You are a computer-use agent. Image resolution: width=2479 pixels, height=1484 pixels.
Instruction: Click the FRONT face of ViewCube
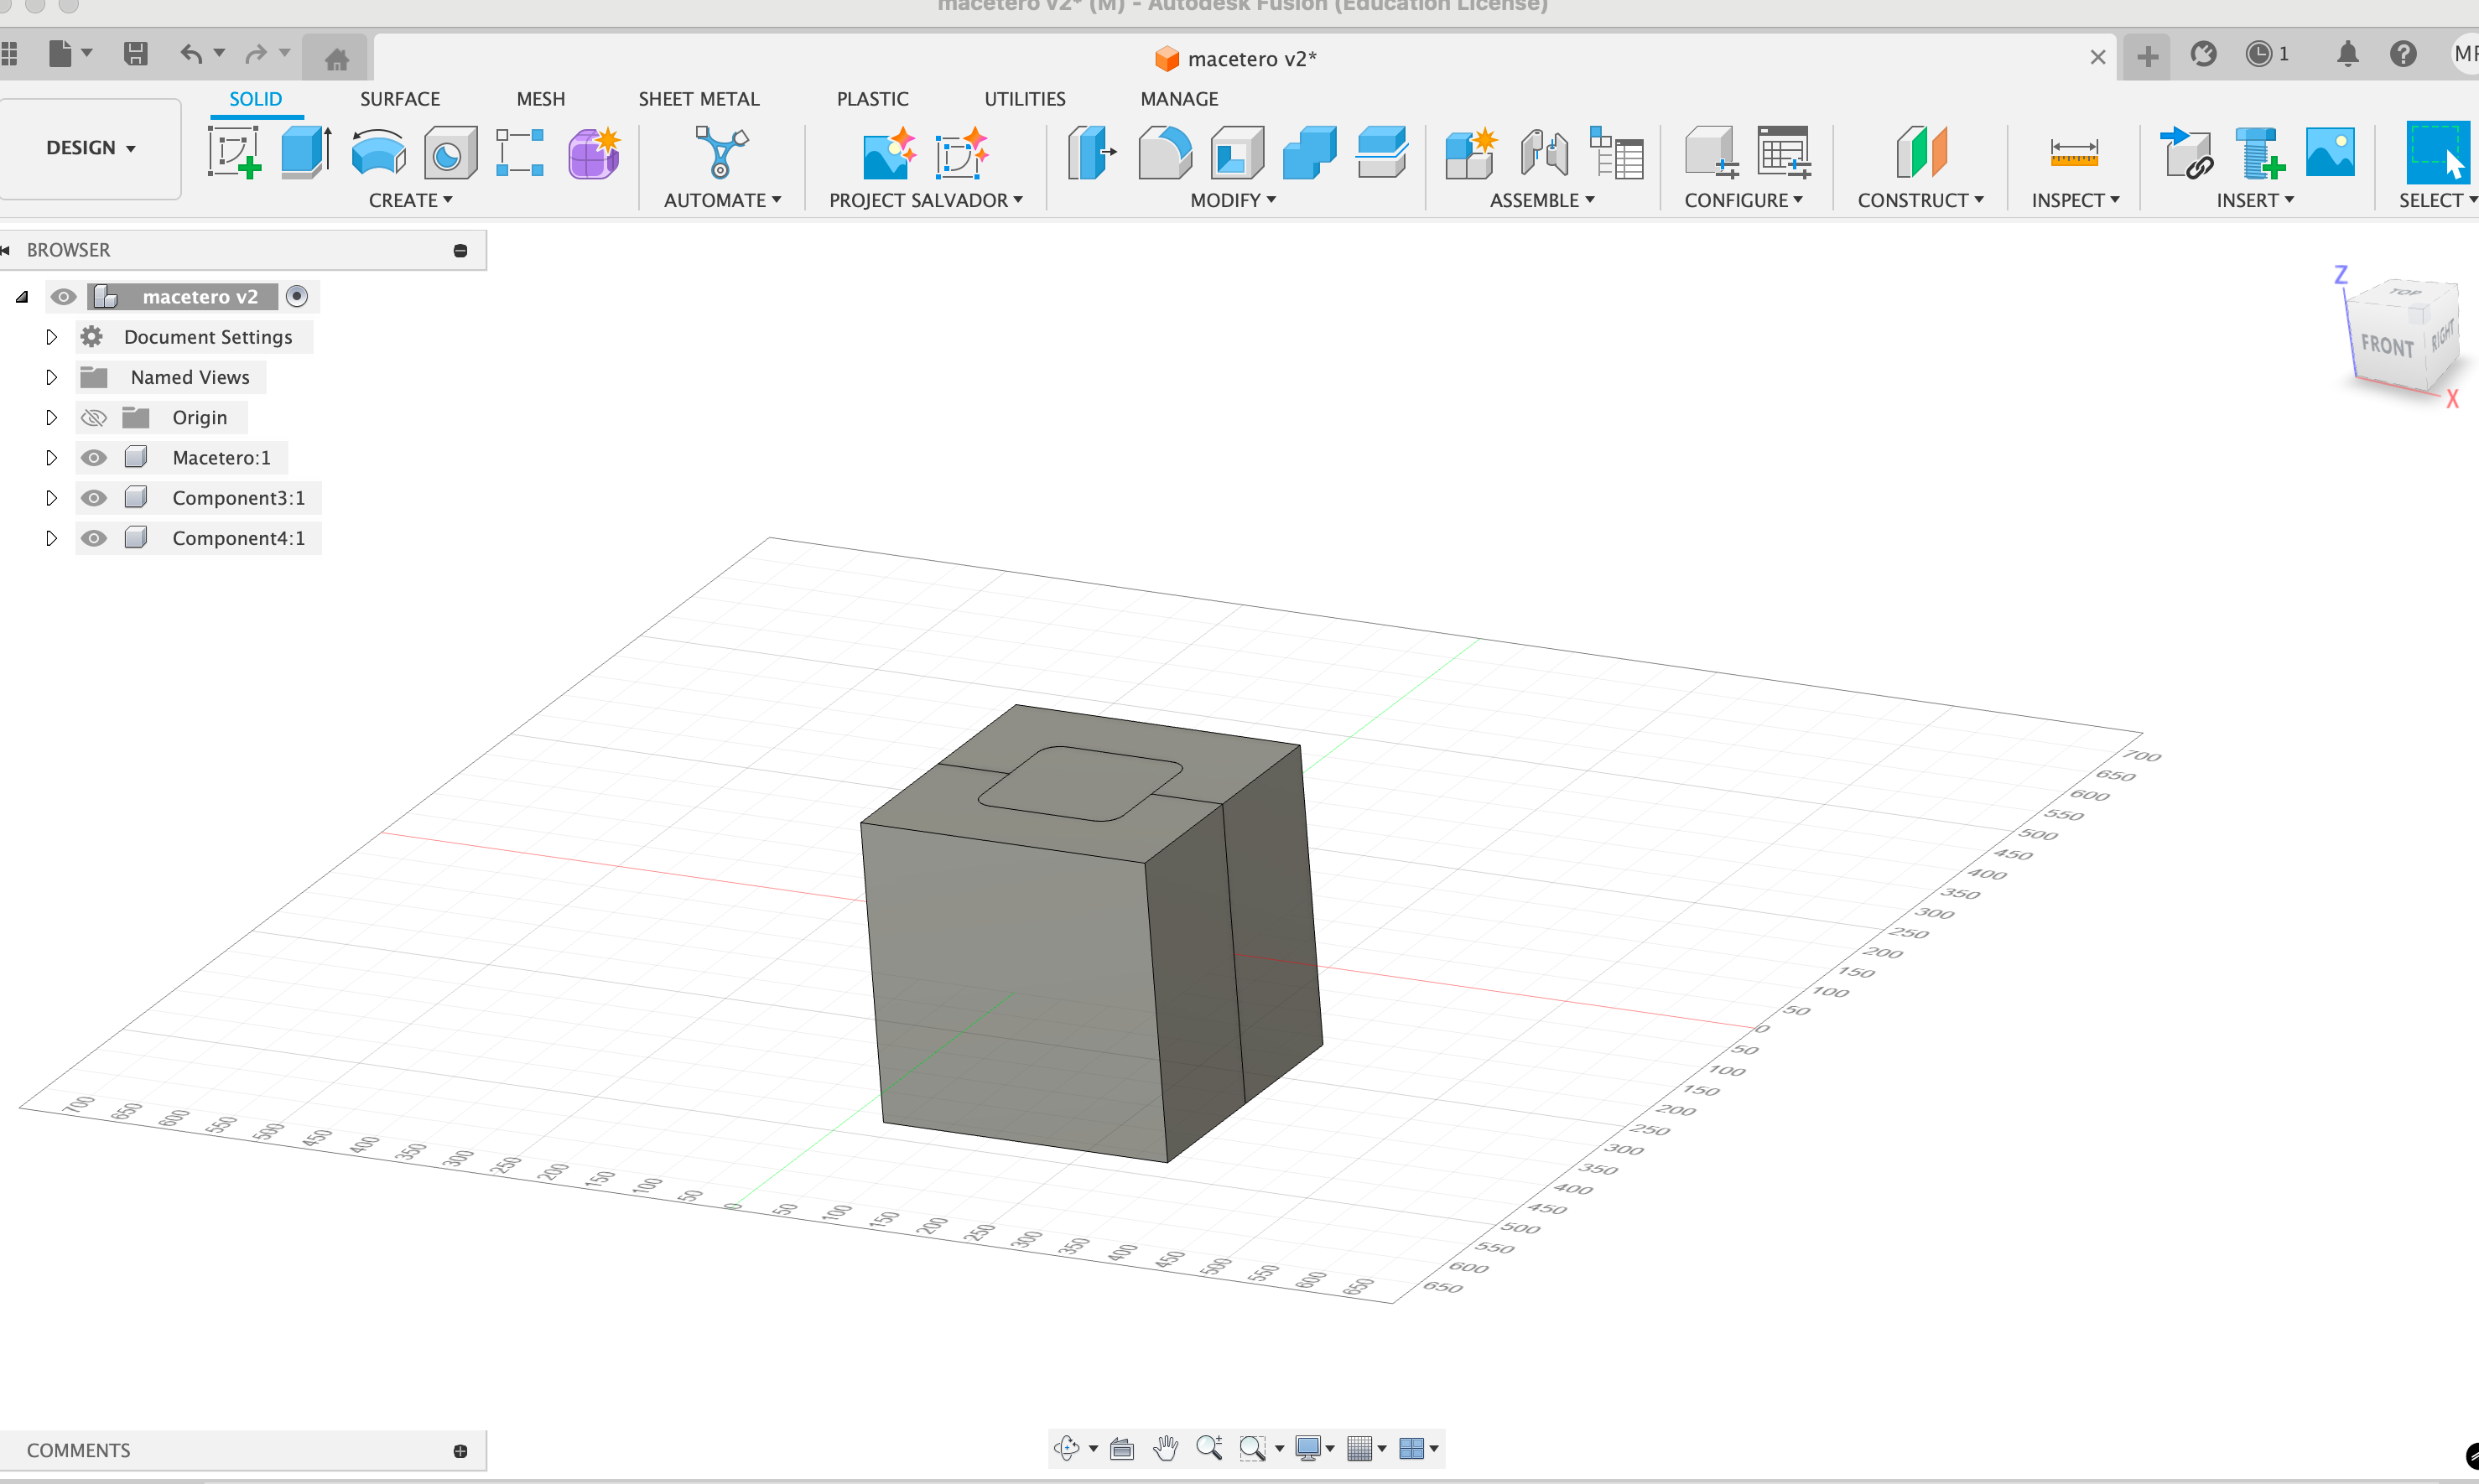[x=2386, y=345]
